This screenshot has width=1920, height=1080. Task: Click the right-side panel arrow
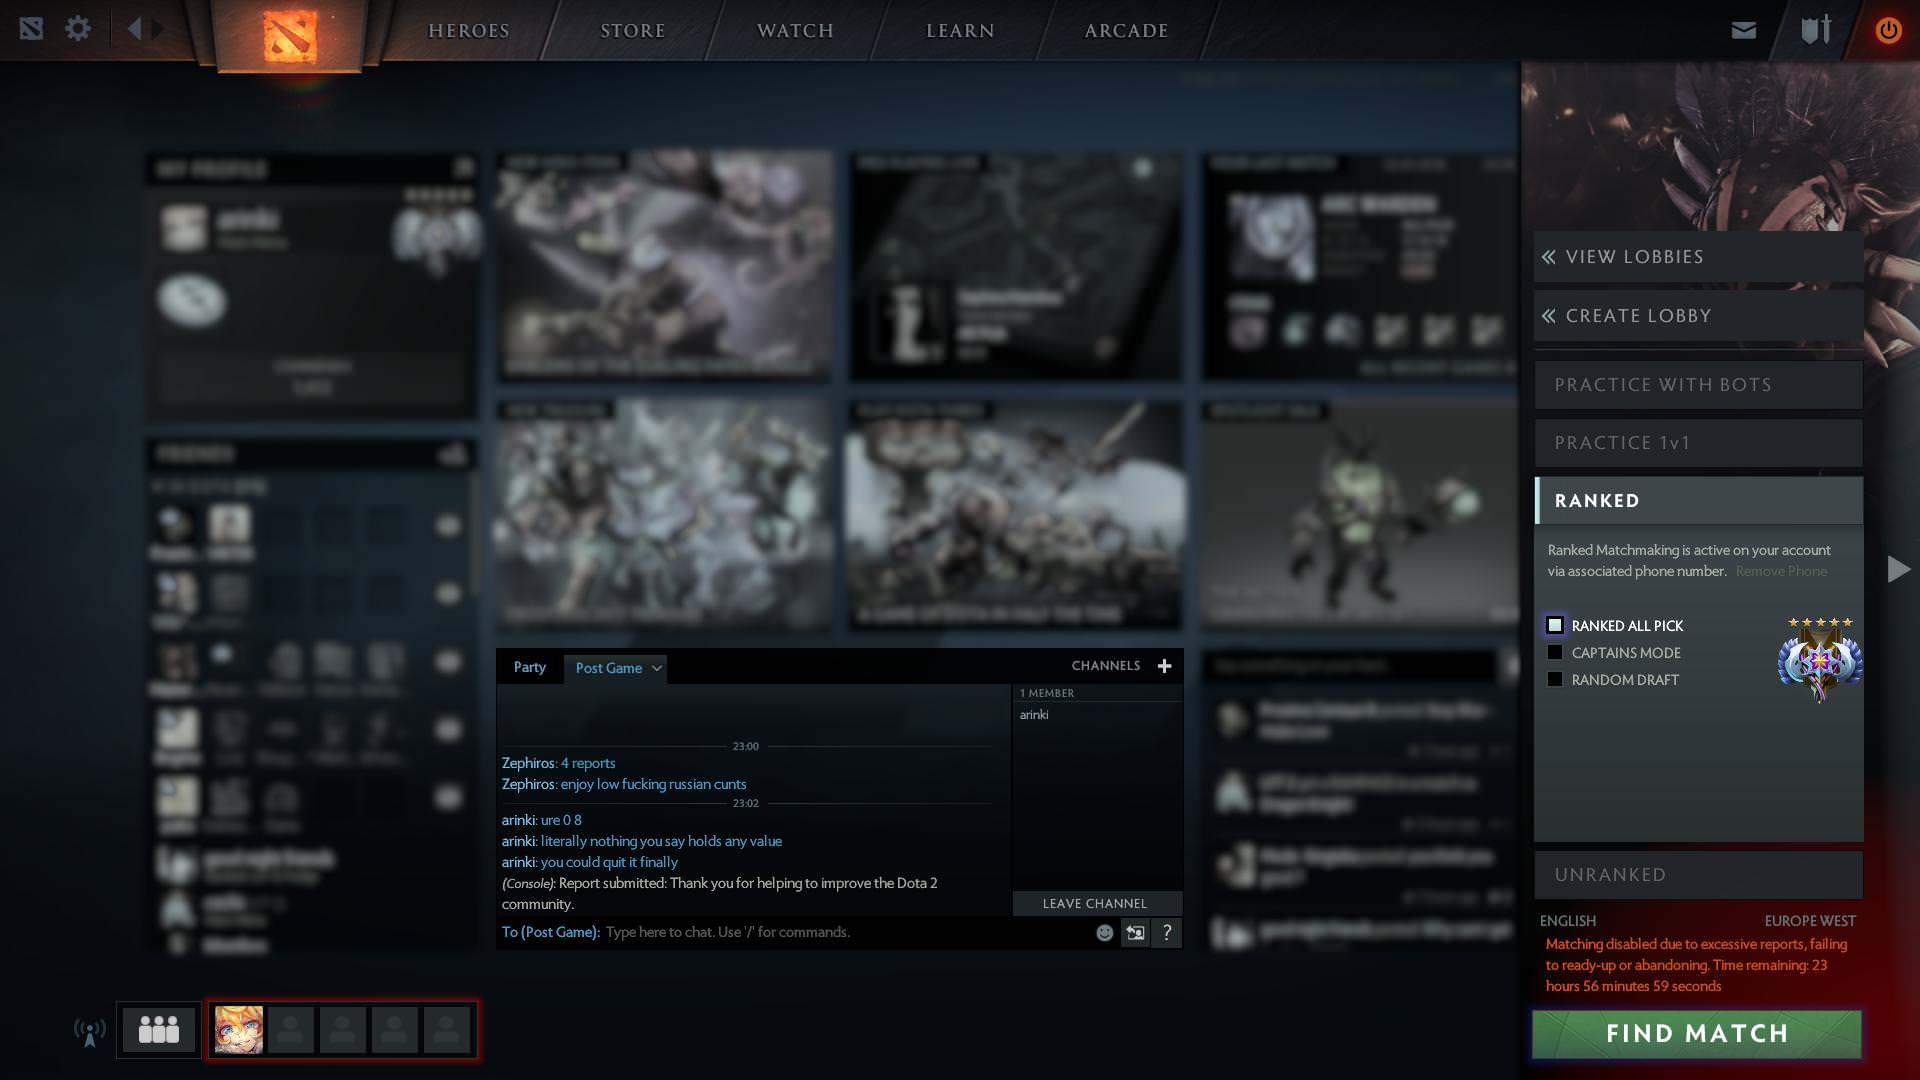(x=1898, y=570)
